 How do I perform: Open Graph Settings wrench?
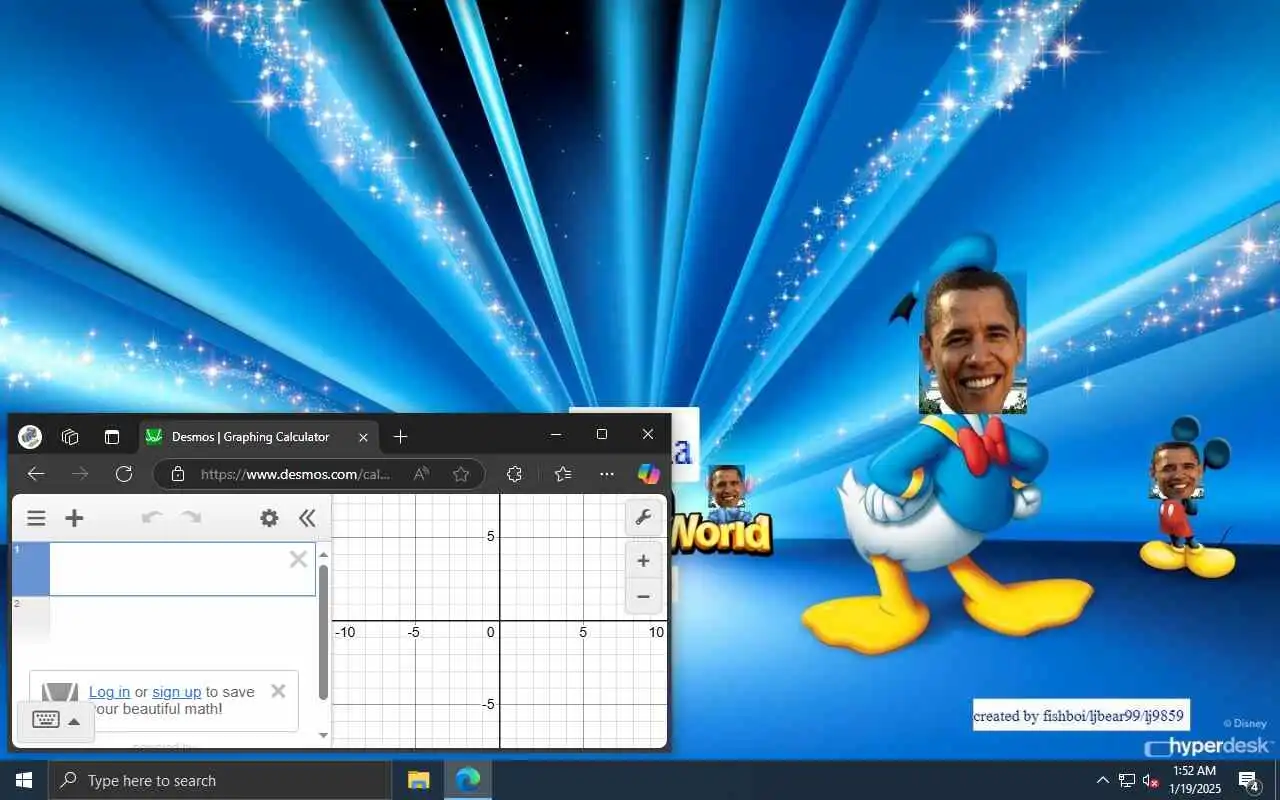[x=643, y=517]
